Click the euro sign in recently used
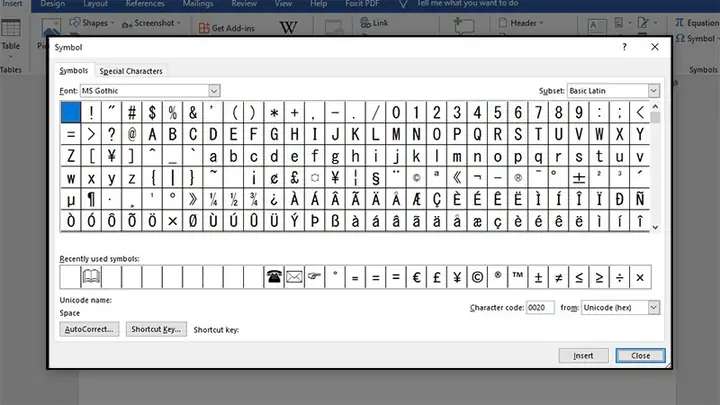 click(x=416, y=277)
